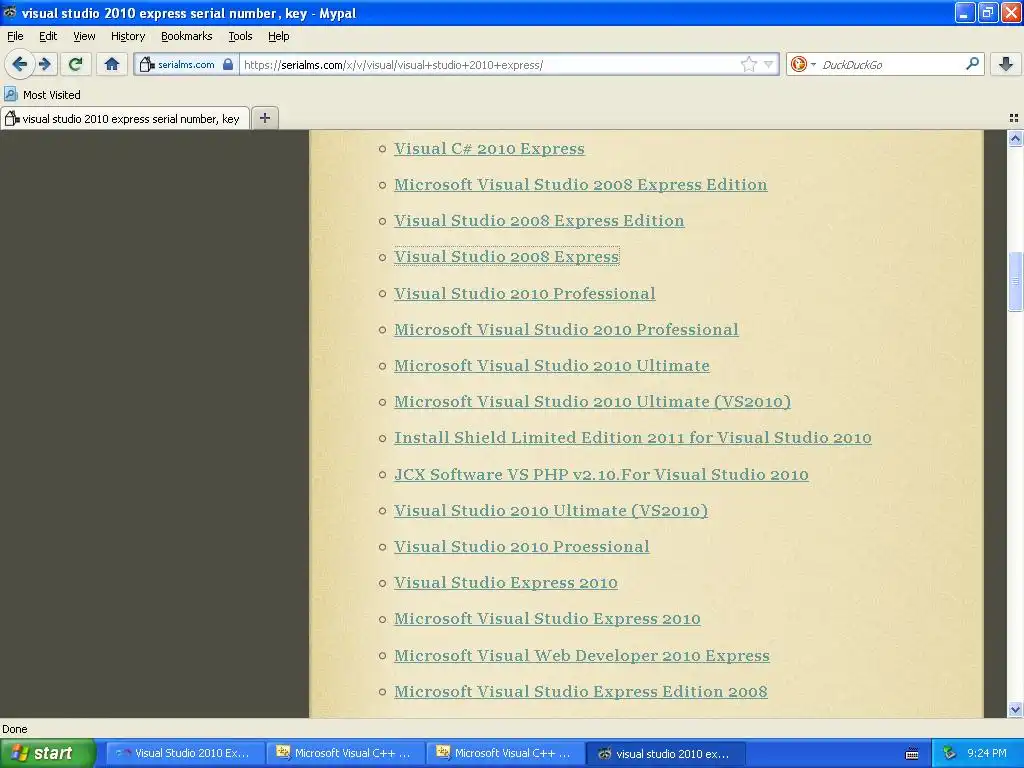Image resolution: width=1024 pixels, height=768 pixels.
Task: Open the DuckDuckGo search engine selector
Action: pos(803,64)
